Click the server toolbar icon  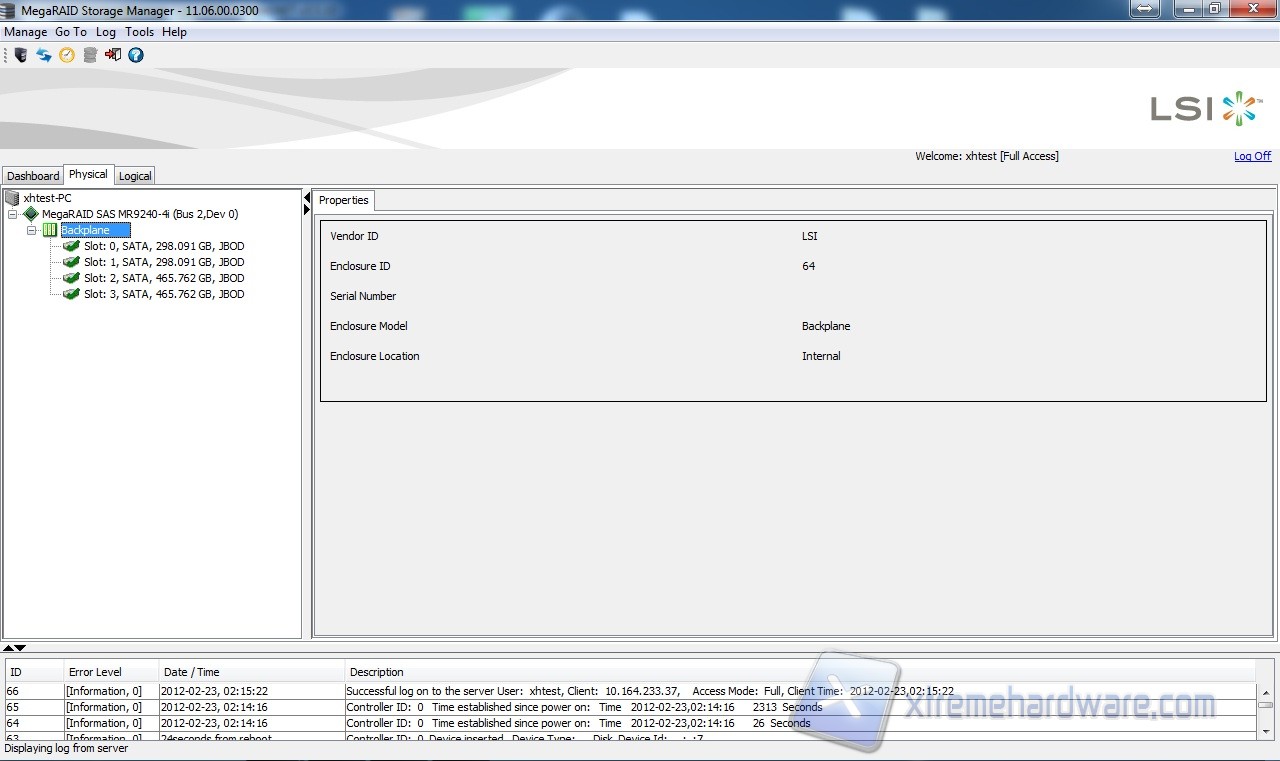coord(20,55)
